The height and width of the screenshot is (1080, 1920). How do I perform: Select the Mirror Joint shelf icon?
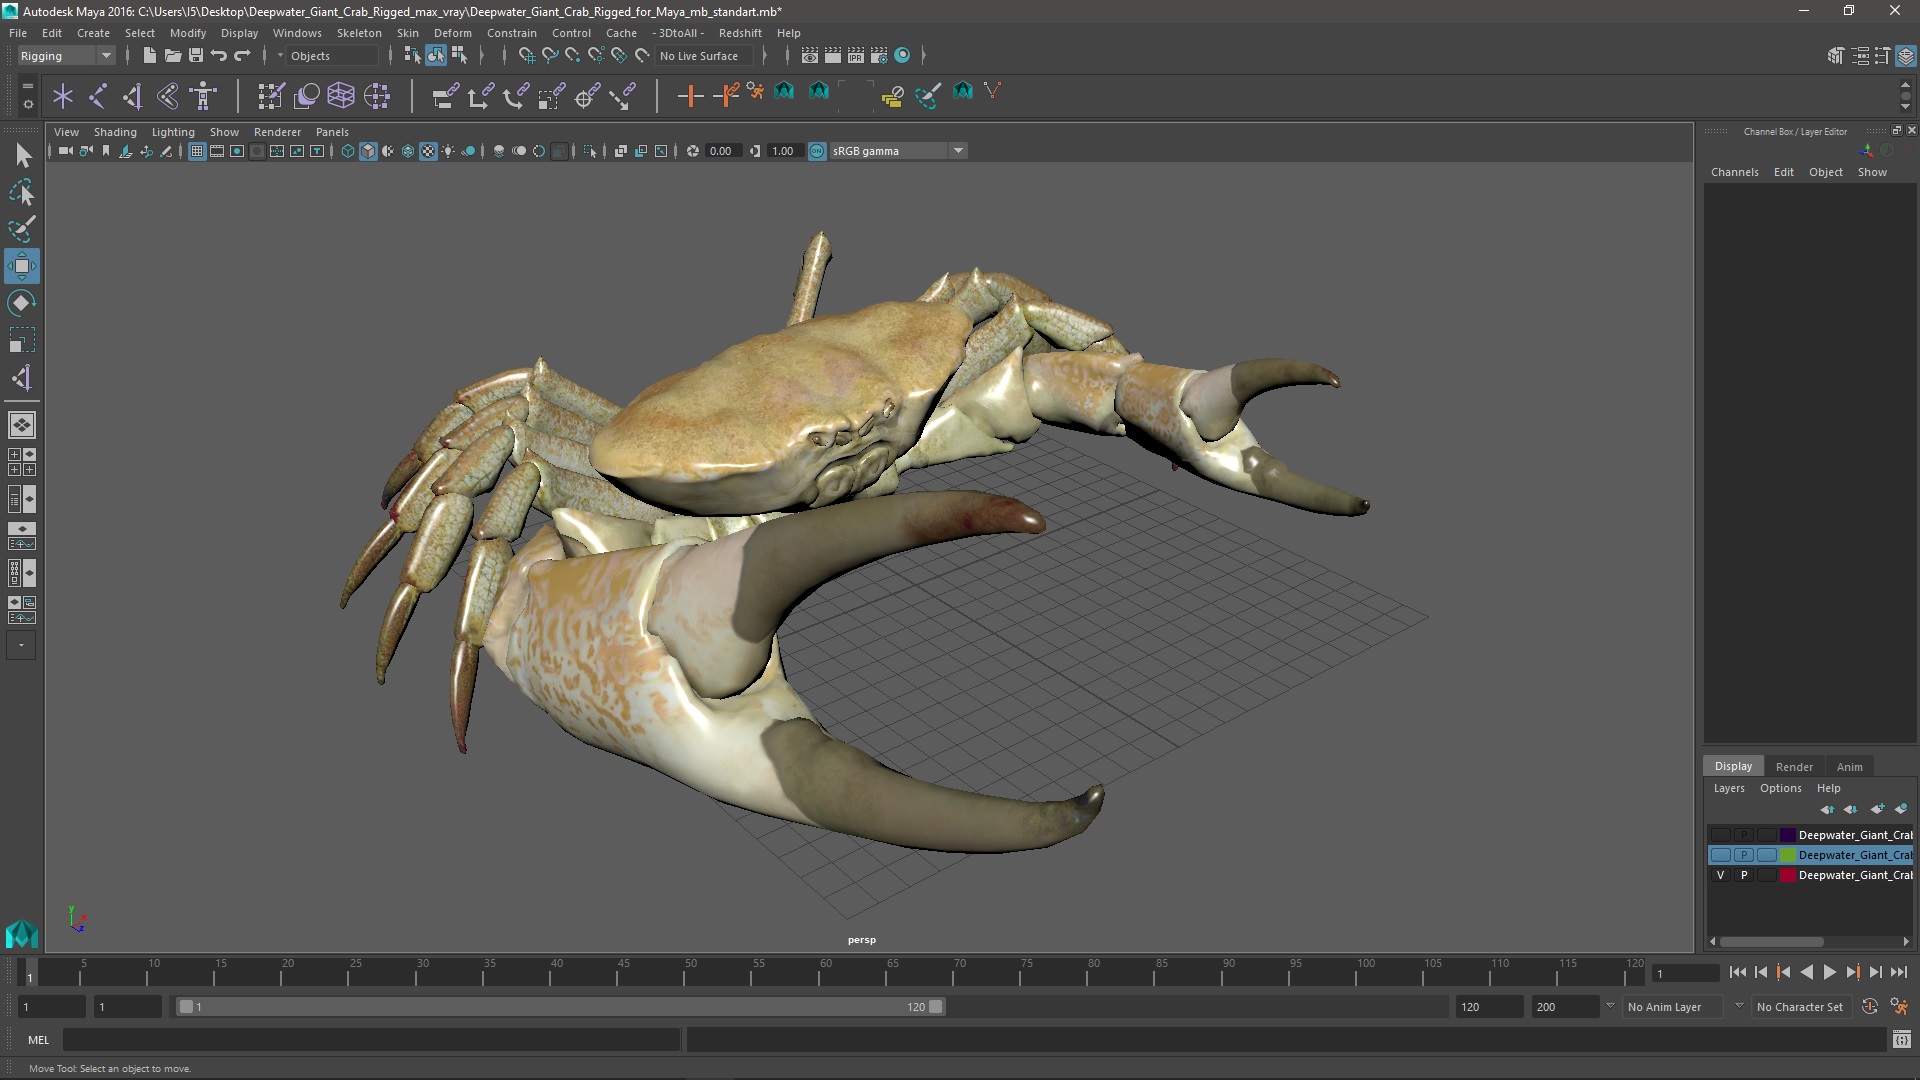167,96
